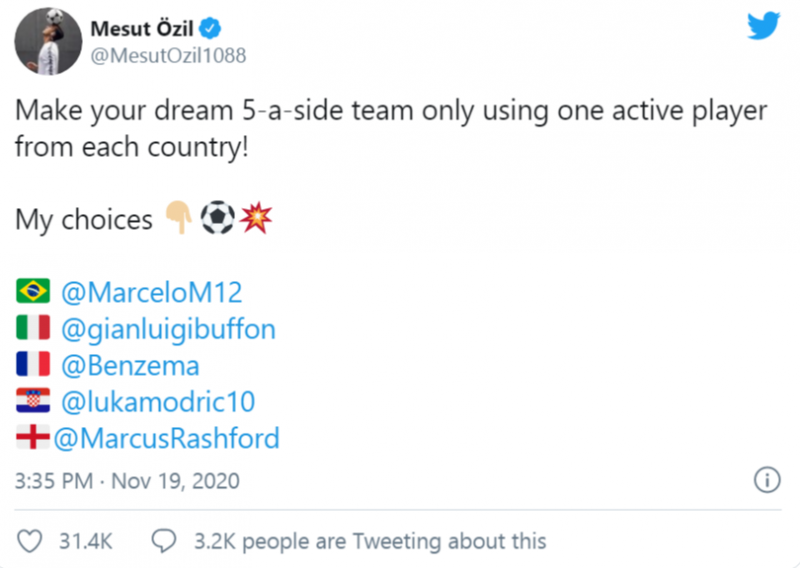Open the Mesut Özil display name link
800x568 pixels.
click(x=147, y=26)
